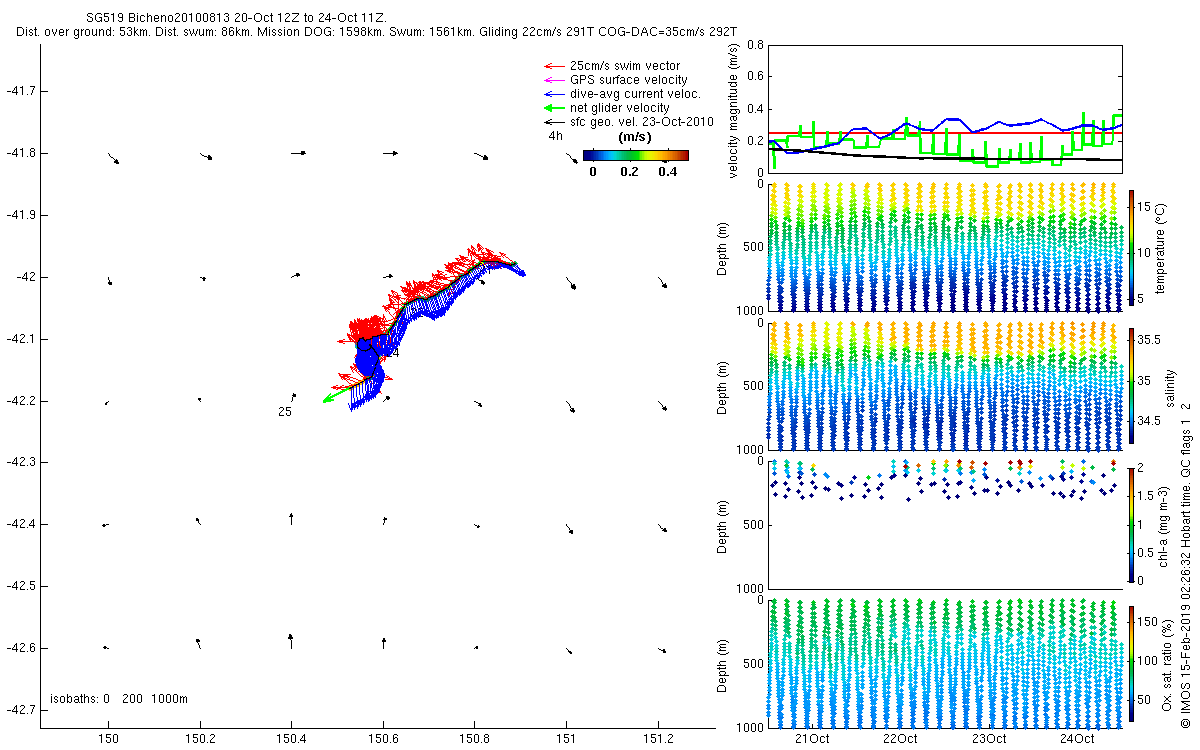Select the '25cm/s swim vector' legend label
1200x750 pixels.
[625, 66]
